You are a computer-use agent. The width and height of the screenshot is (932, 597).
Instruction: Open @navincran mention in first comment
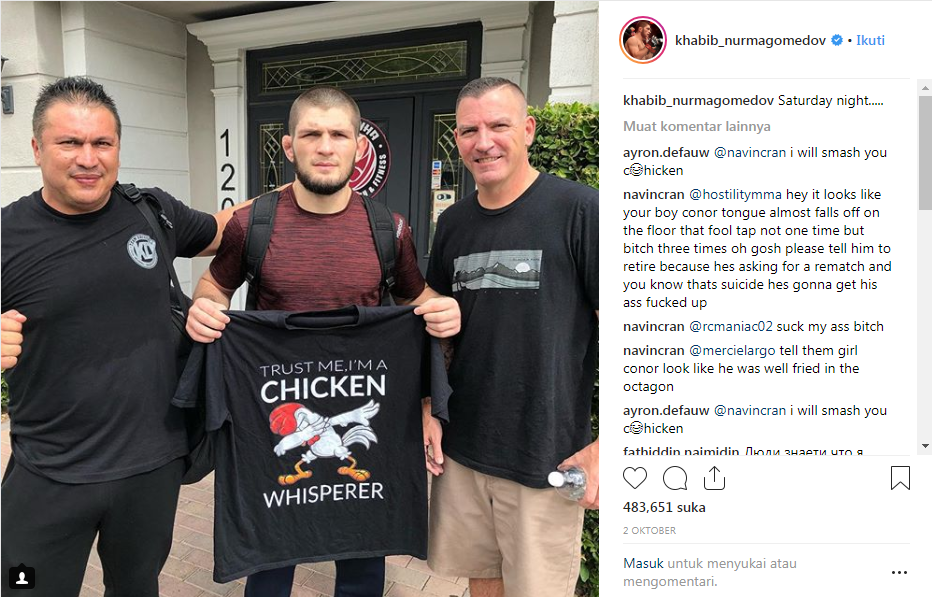click(x=750, y=152)
